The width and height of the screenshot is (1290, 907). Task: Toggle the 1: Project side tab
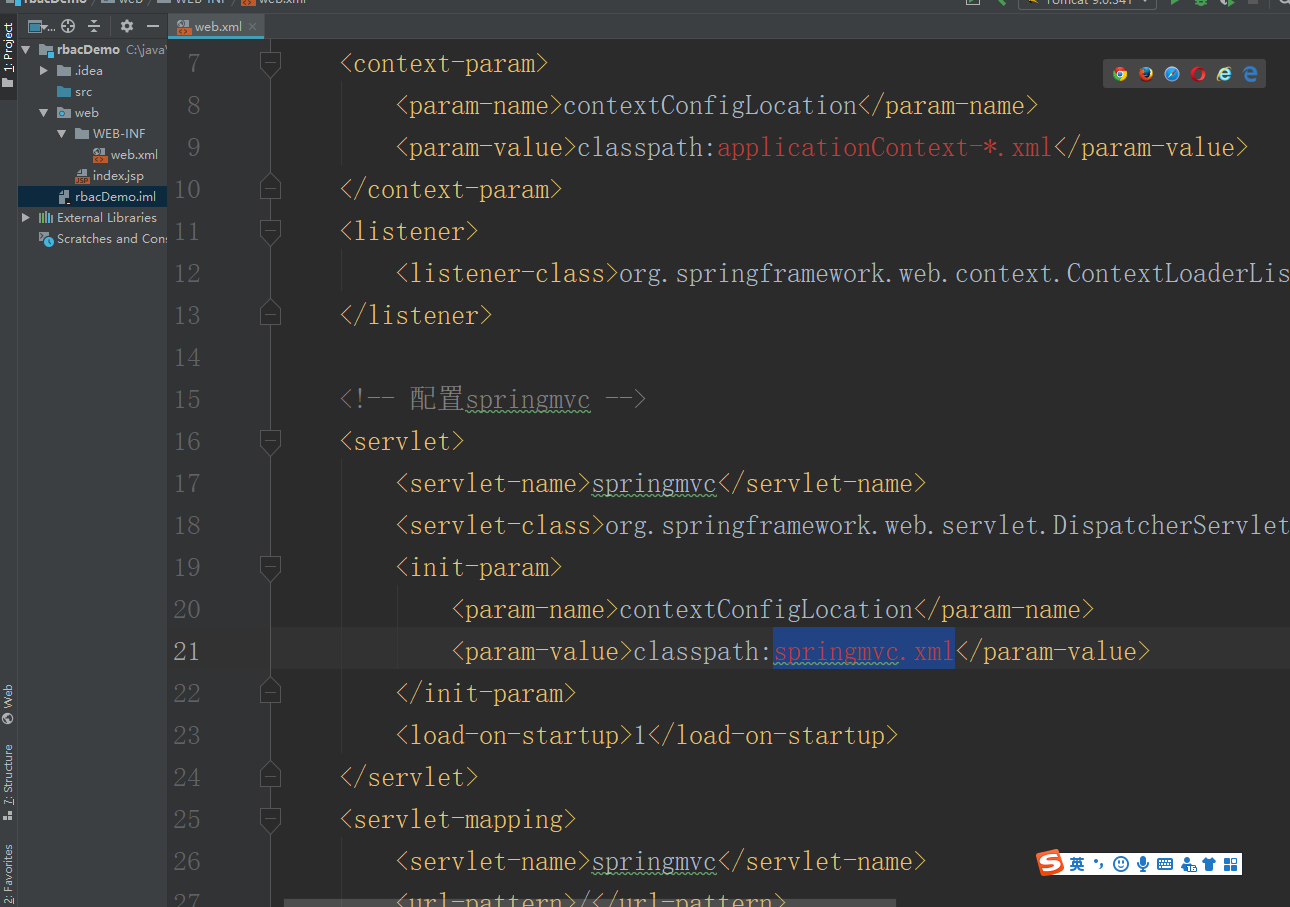click(8, 55)
